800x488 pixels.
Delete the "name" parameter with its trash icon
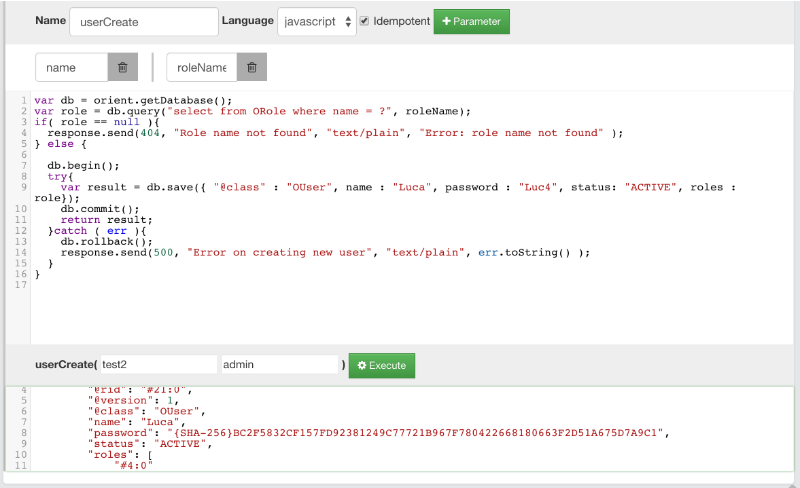click(x=122, y=67)
